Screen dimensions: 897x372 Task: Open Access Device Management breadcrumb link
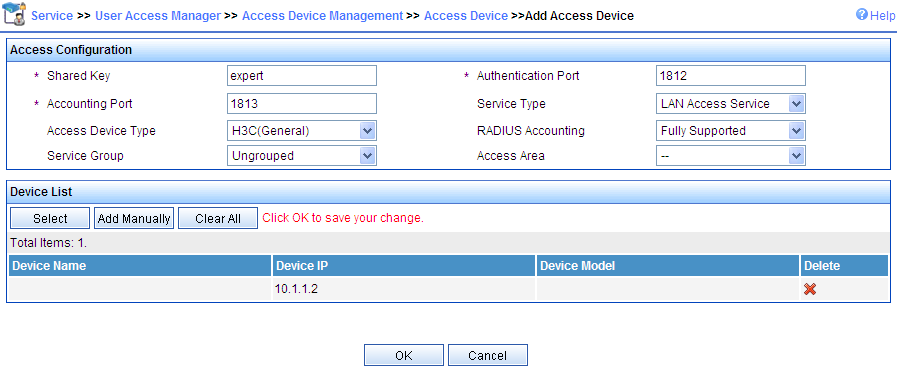click(323, 16)
